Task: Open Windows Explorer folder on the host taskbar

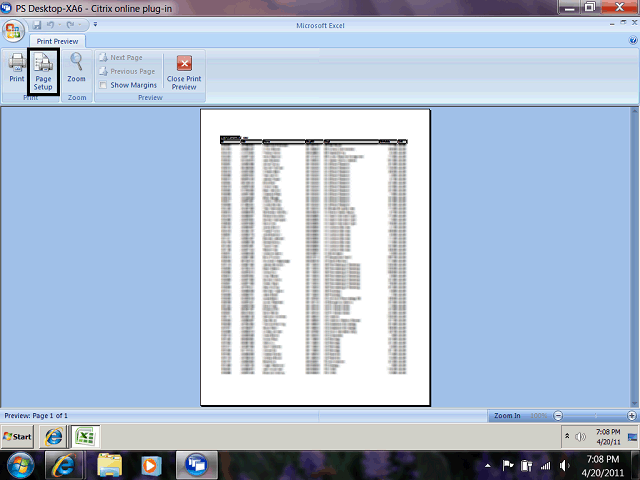Action: click(110, 465)
